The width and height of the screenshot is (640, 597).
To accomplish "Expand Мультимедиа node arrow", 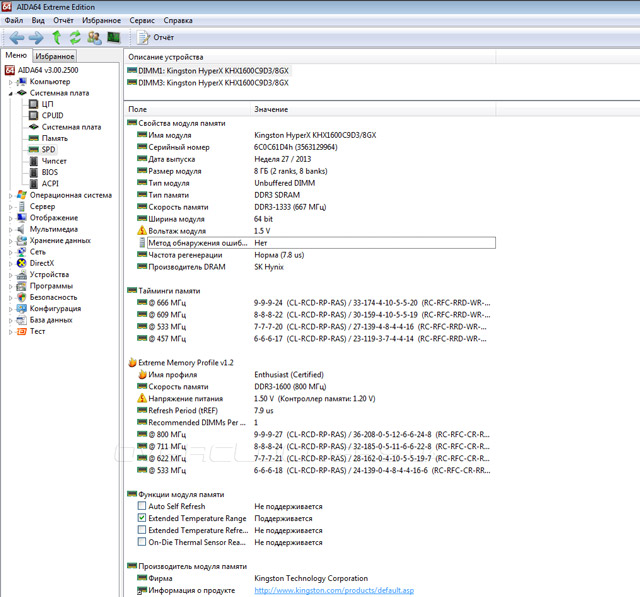I will (11, 230).
